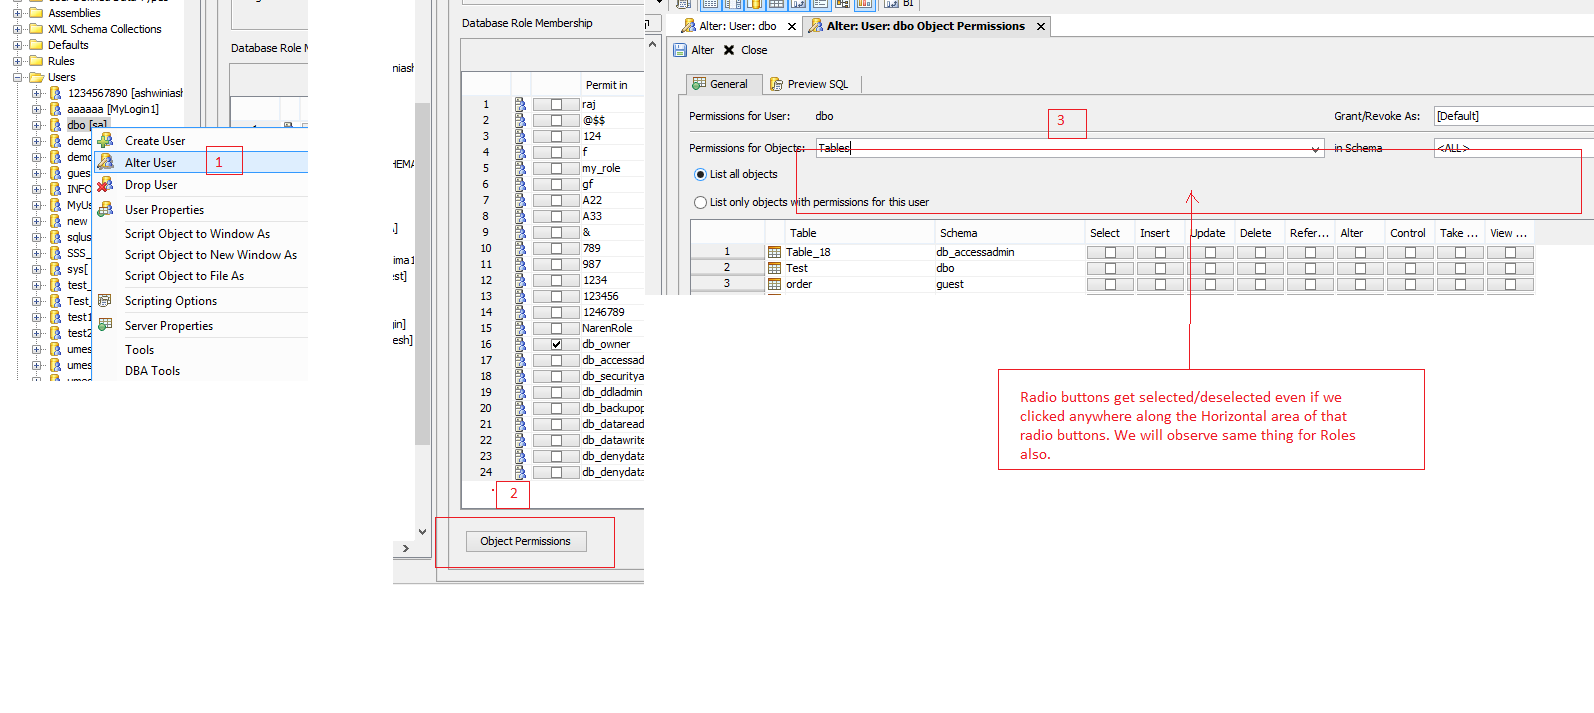Click the Defaults folder icon
Viewport: 1594px width, 713px height.
36,45
